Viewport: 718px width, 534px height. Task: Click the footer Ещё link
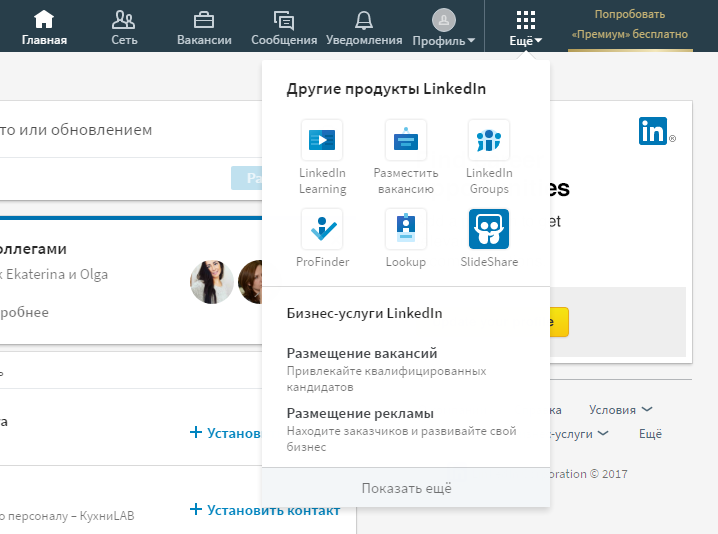tap(650, 434)
